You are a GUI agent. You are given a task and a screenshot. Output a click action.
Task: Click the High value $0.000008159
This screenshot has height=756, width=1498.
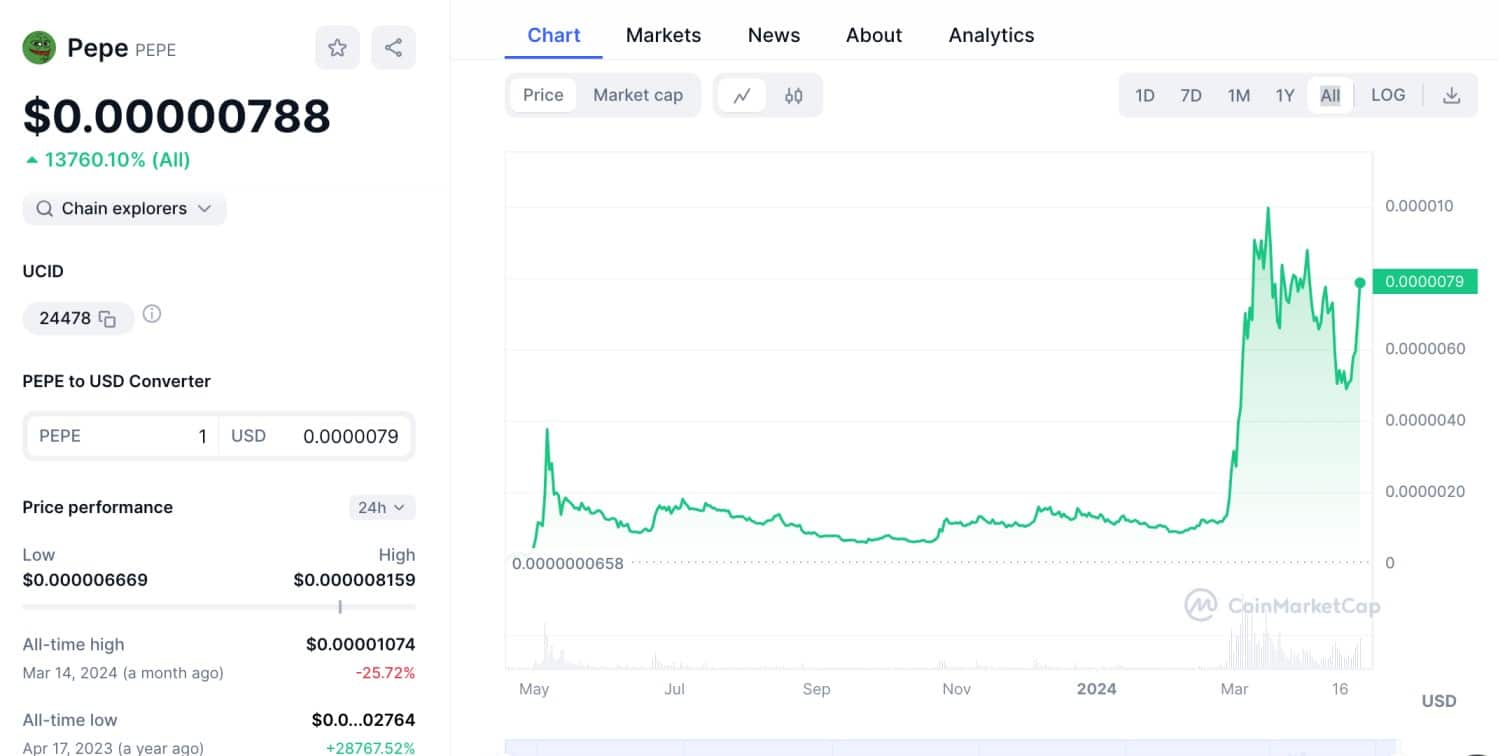(x=354, y=580)
